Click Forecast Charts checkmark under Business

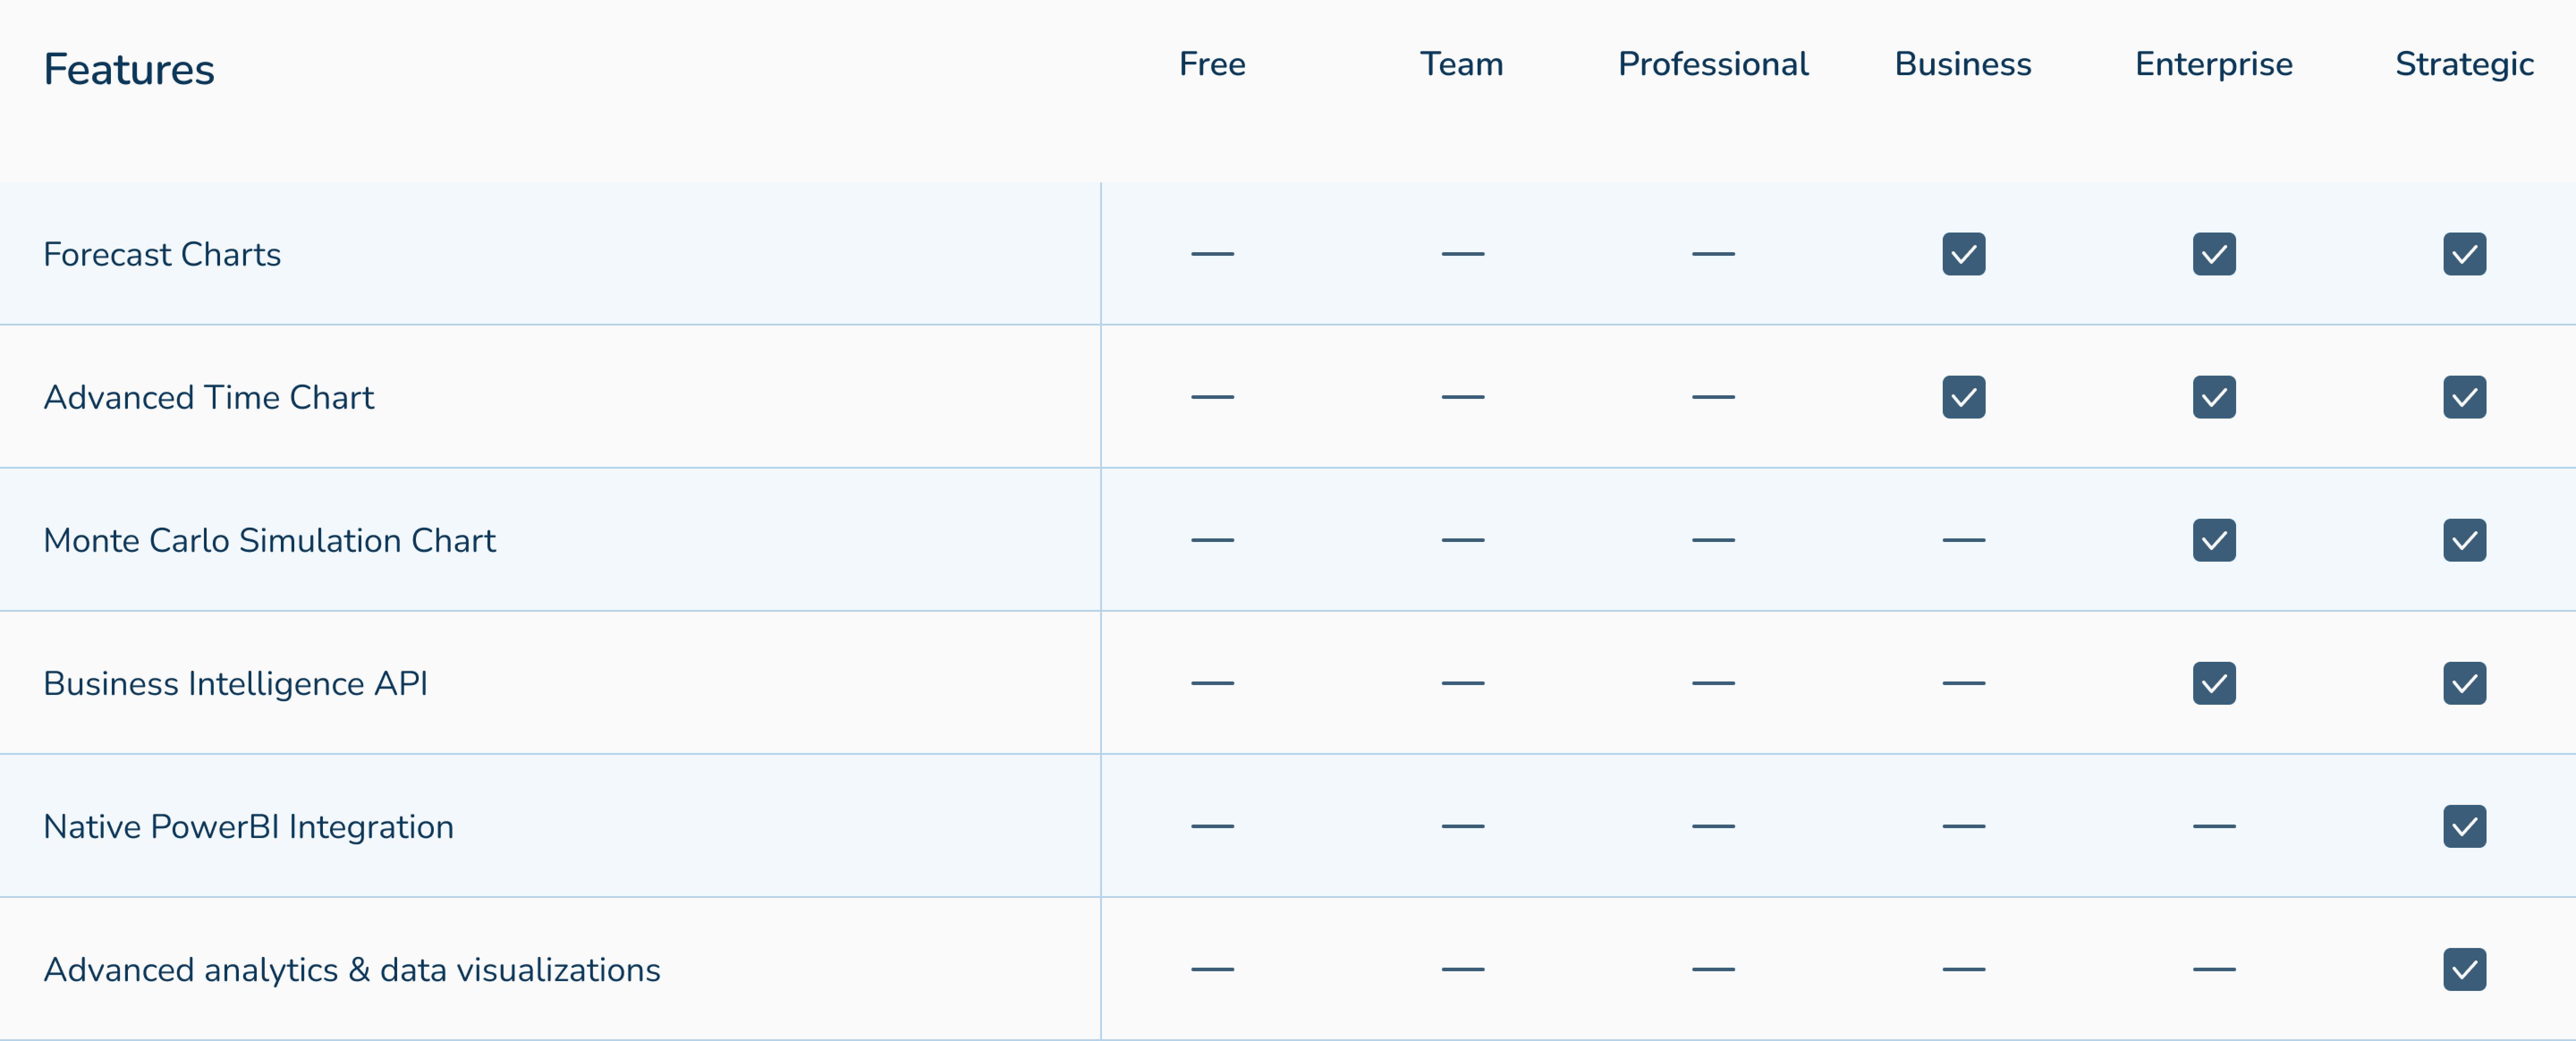pyautogui.click(x=1963, y=254)
